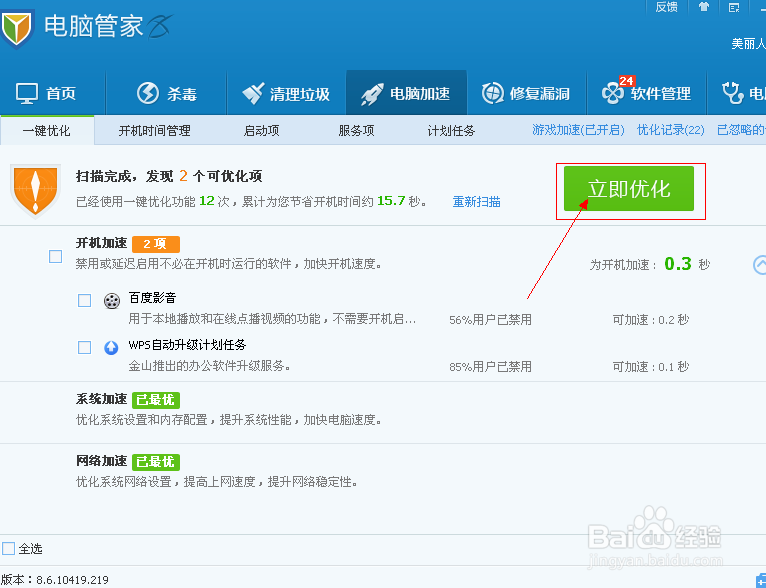Tick the 开机加速 group checkbox
Viewport: 766px width, 588px height.
pos(55,256)
